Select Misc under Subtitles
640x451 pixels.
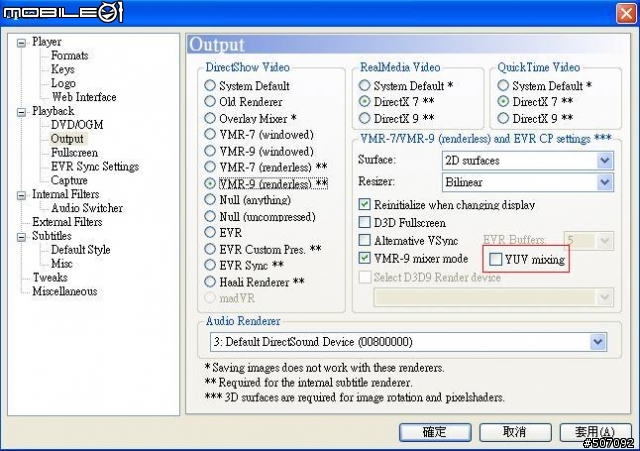coord(62,264)
